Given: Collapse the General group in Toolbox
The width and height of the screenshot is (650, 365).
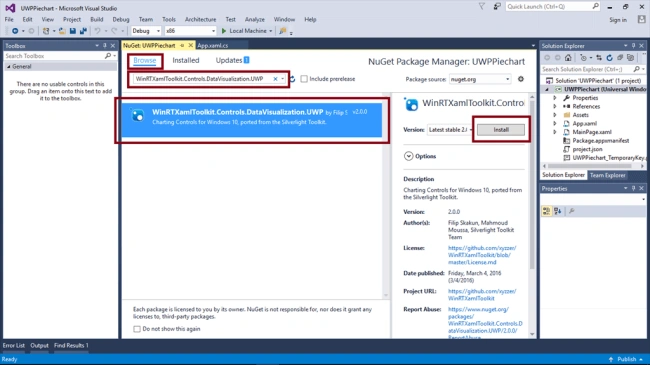Looking at the screenshot, I should click(8, 66).
